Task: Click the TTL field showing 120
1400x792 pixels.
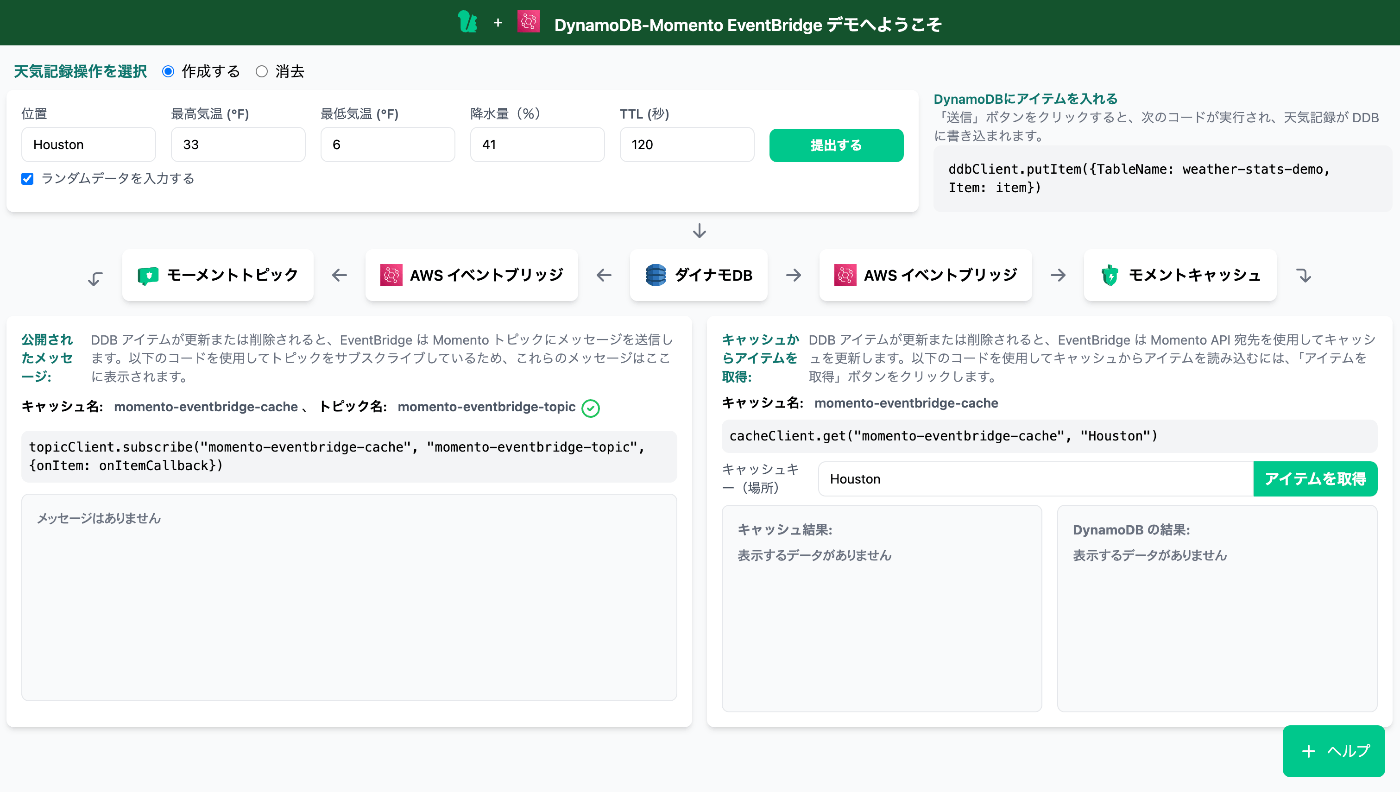Action: pyautogui.click(x=687, y=145)
